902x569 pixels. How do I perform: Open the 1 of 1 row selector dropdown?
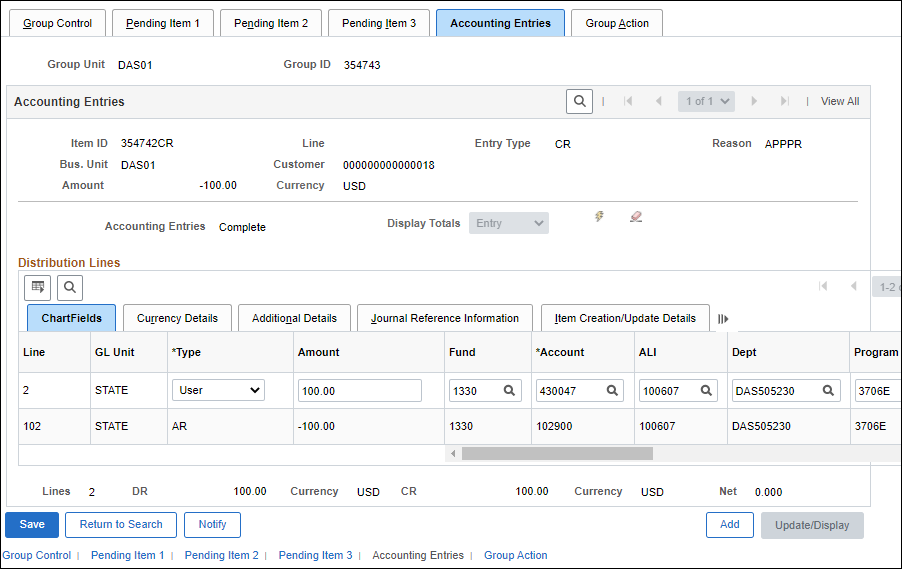click(x=706, y=101)
